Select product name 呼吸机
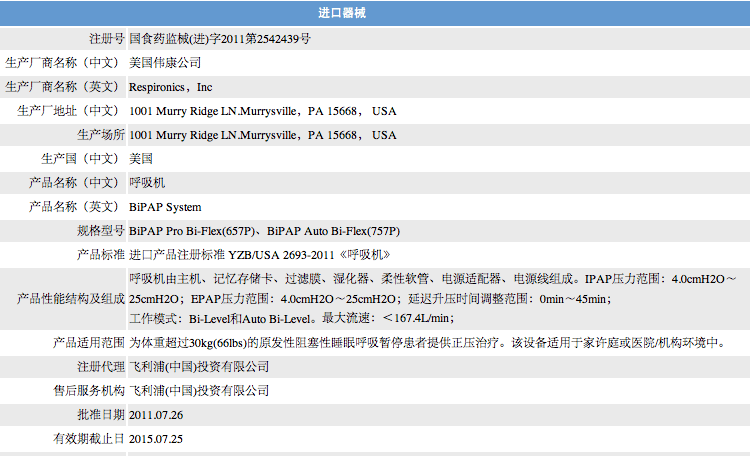This screenshot has width=750, height=456. (x=147, y=182)
